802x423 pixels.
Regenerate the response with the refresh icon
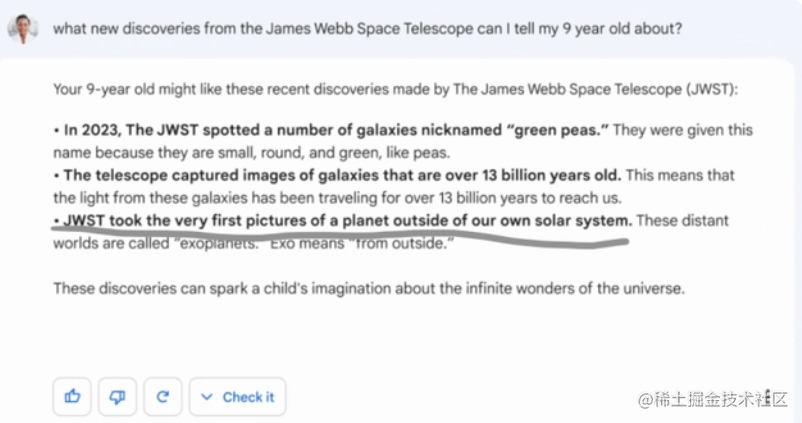pos(163,396)
